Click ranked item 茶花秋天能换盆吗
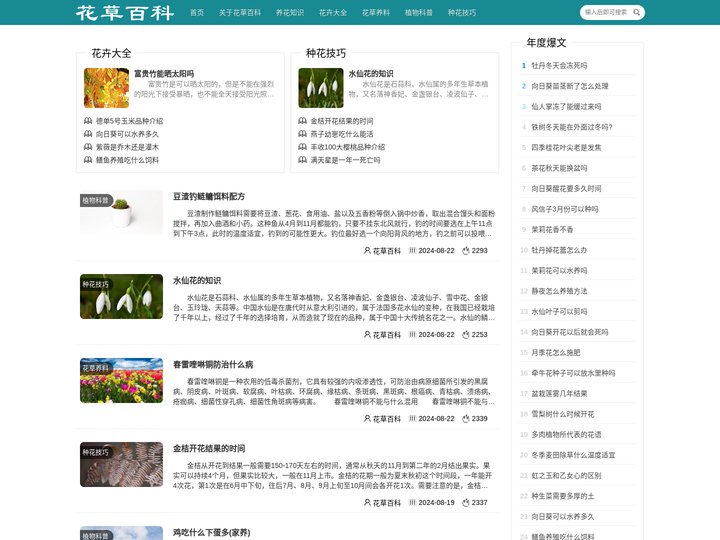The image size is (720, 540). pyautogui.click(x=559, y=168)
